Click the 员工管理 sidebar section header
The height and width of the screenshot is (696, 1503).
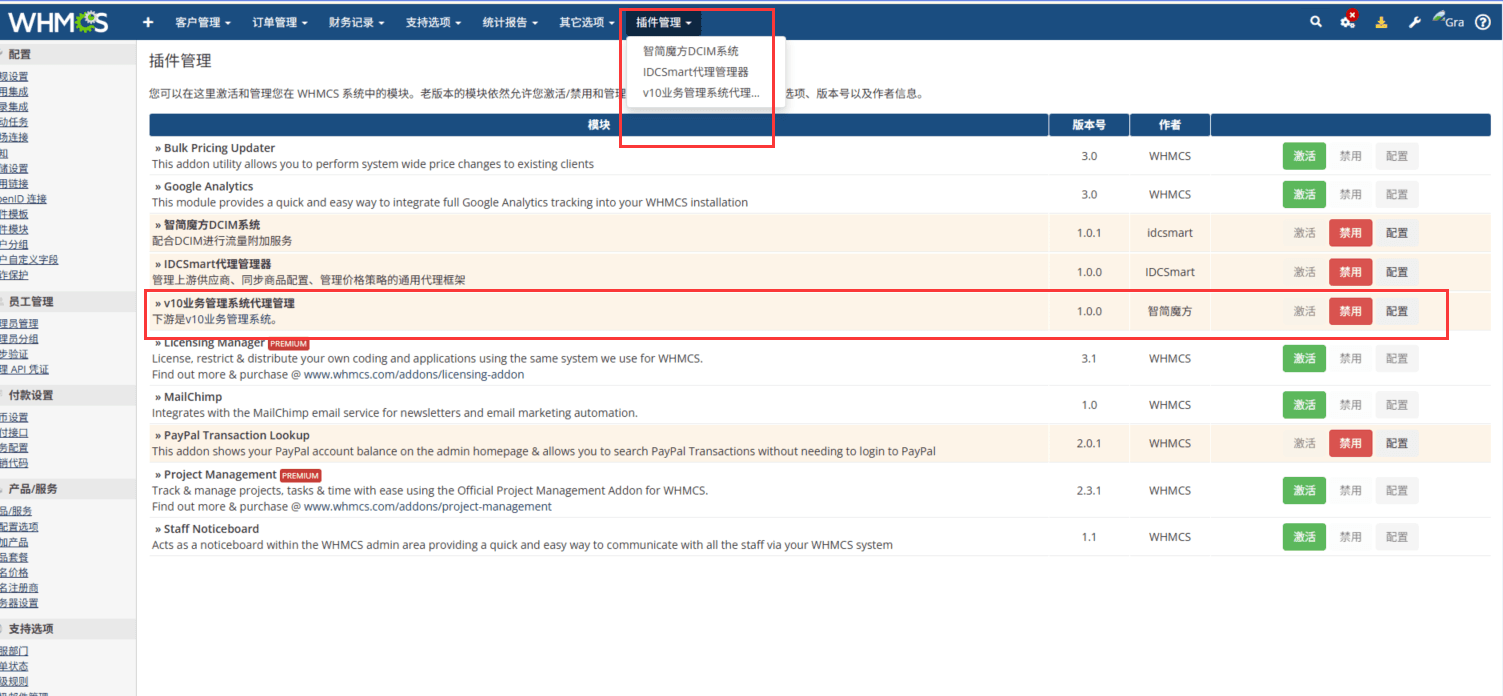pos(30,301)
